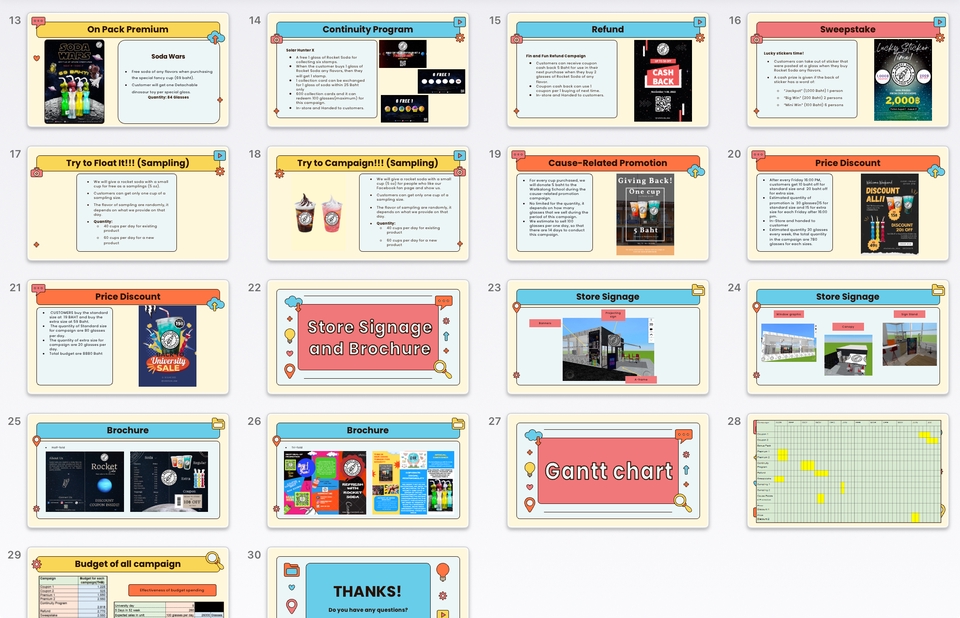Click slide number label 21
Image resolution: width=960 pixels, height=618 pixels.
[15, 287]
